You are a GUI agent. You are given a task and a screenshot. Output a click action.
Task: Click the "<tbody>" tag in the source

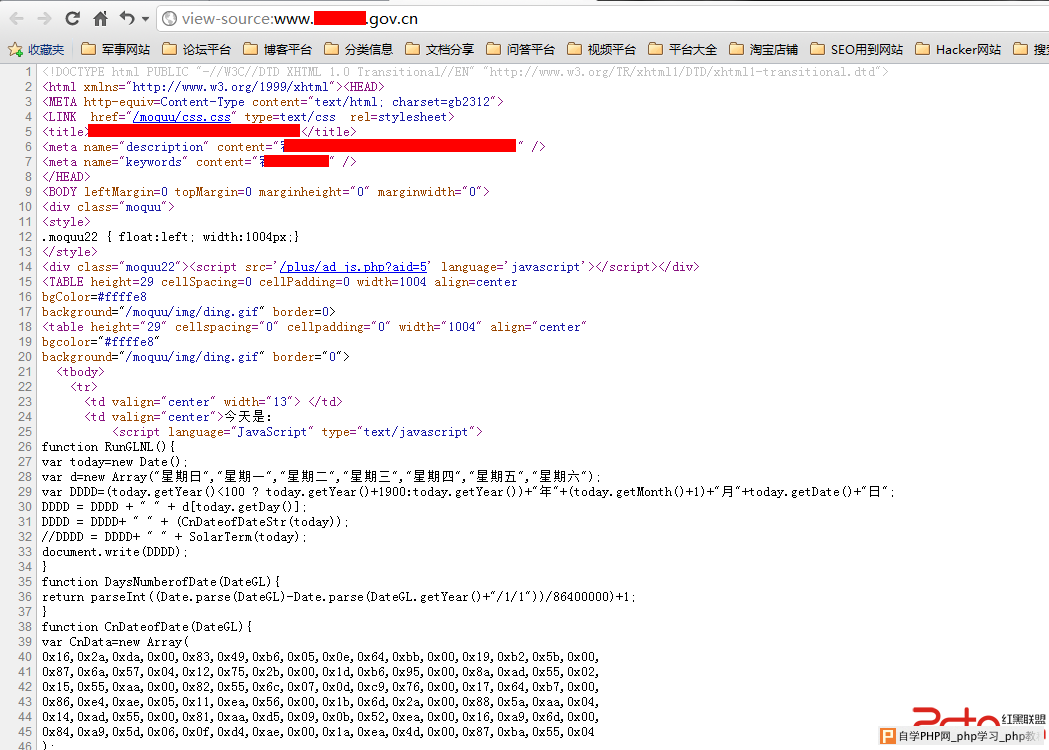pyautogui.click(x=80, y=372)
